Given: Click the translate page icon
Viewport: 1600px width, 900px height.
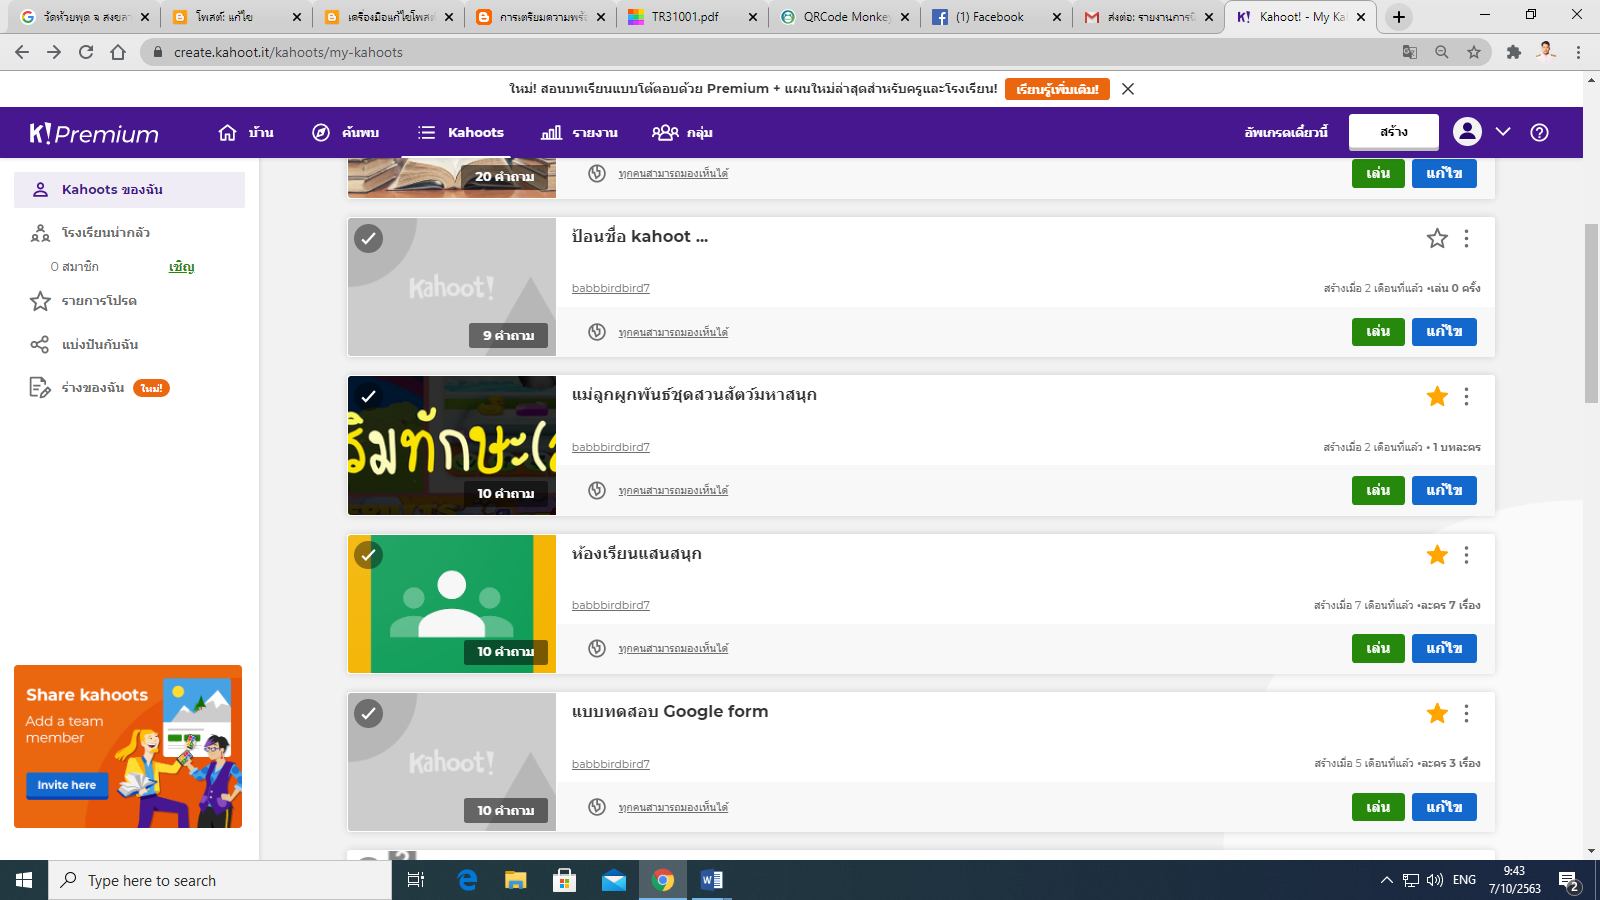Looking at the screenshot, I should pyautogui.click(x=1409, y=52).
